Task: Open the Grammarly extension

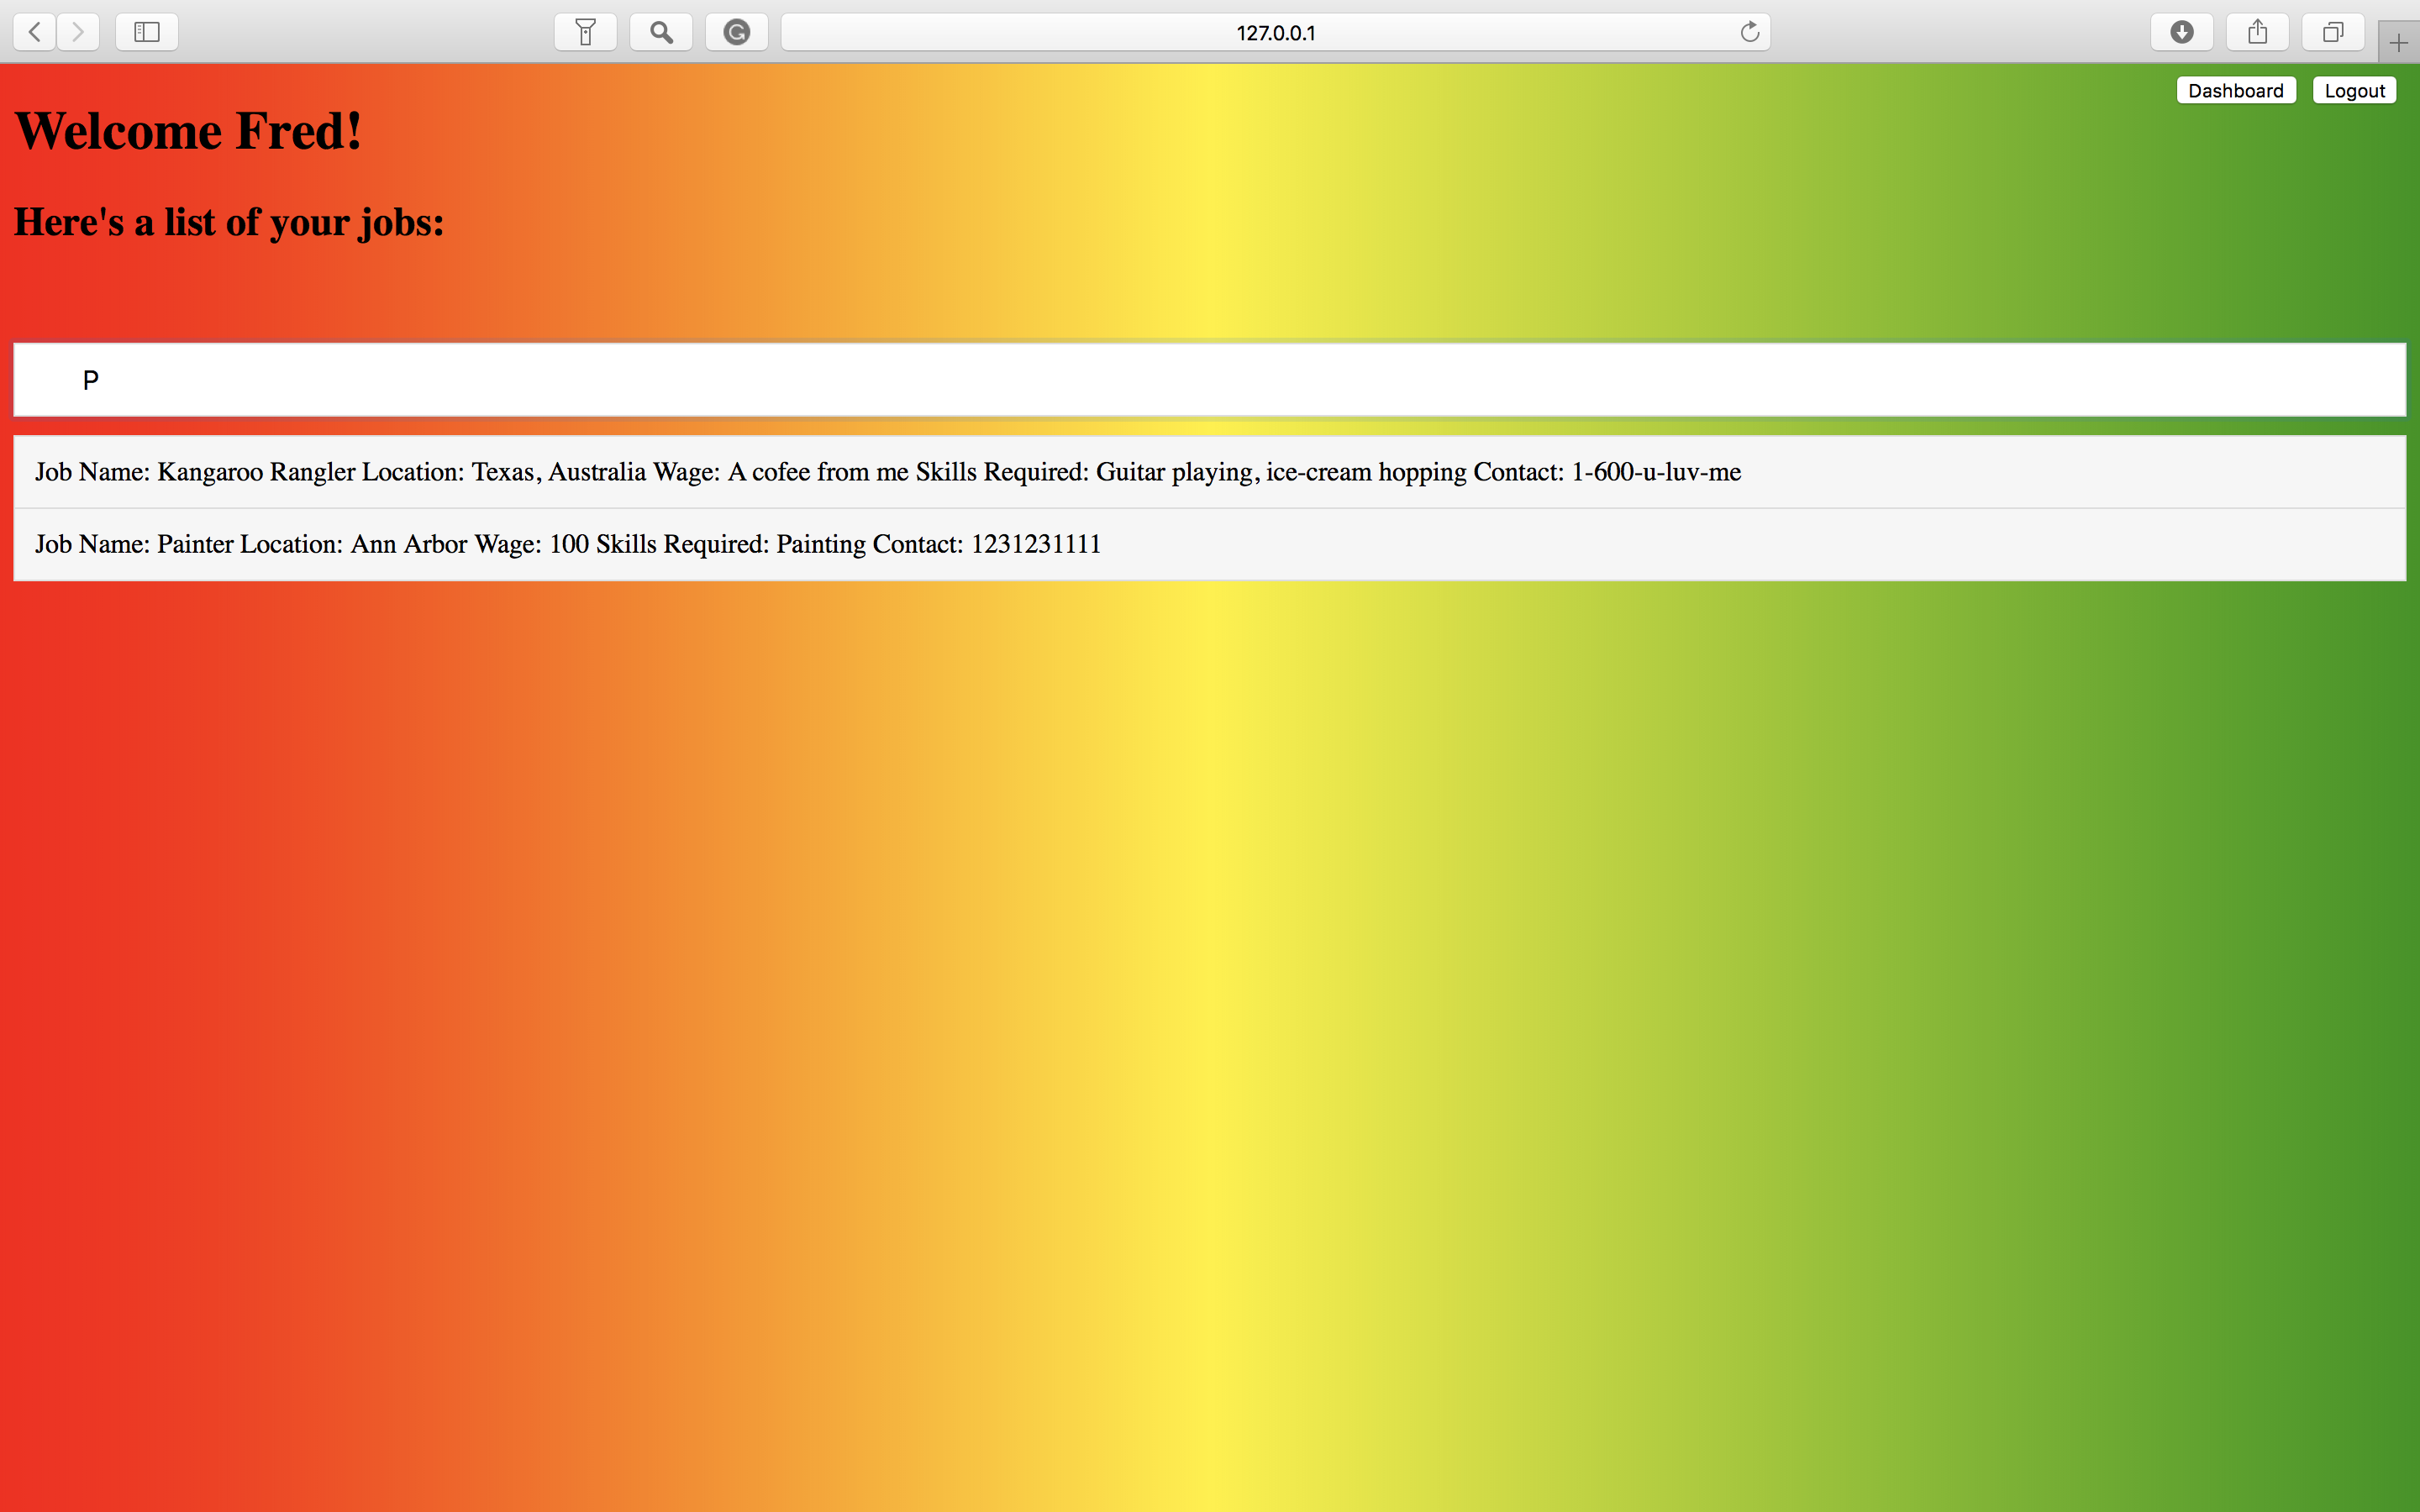Action: point(737,32)
